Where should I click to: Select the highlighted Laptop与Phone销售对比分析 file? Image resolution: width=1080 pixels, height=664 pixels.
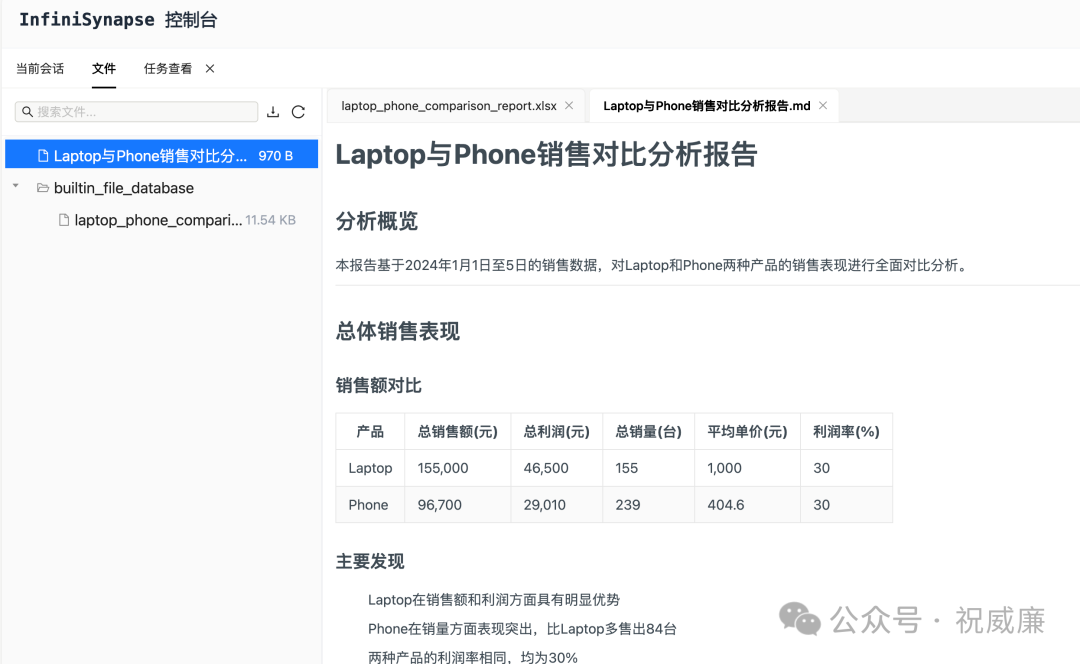(150, 155)
